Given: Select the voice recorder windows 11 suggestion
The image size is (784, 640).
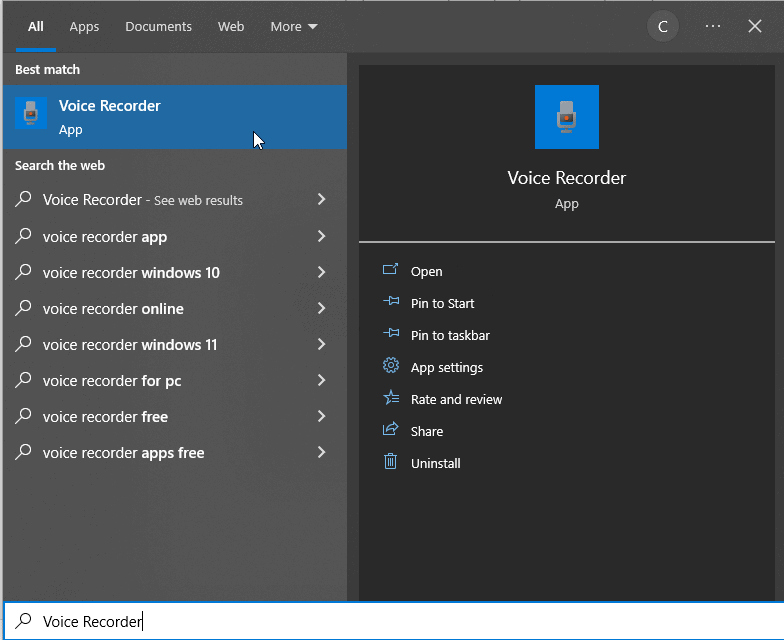Looking at the screenshot, I should click(x=174, y=344).
